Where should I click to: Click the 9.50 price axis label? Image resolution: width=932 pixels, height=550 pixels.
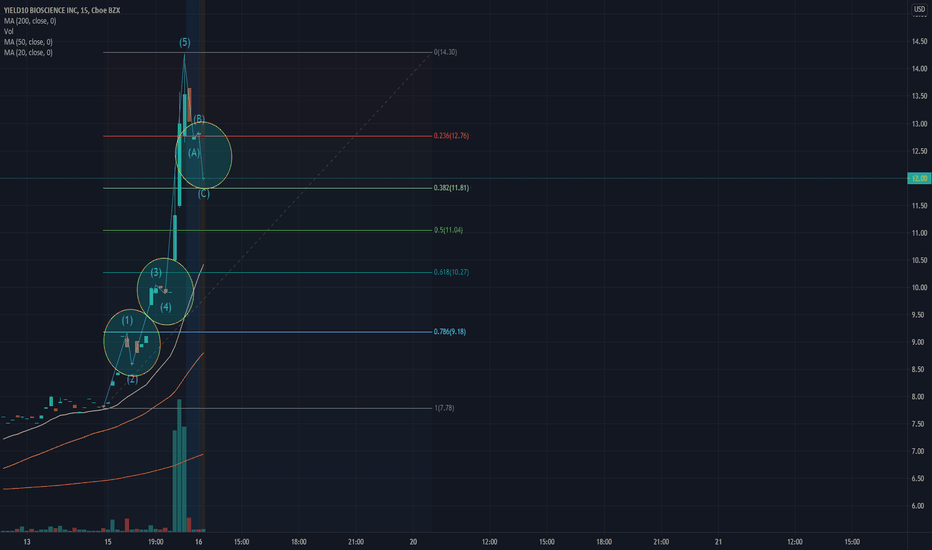tap(919, 315)
